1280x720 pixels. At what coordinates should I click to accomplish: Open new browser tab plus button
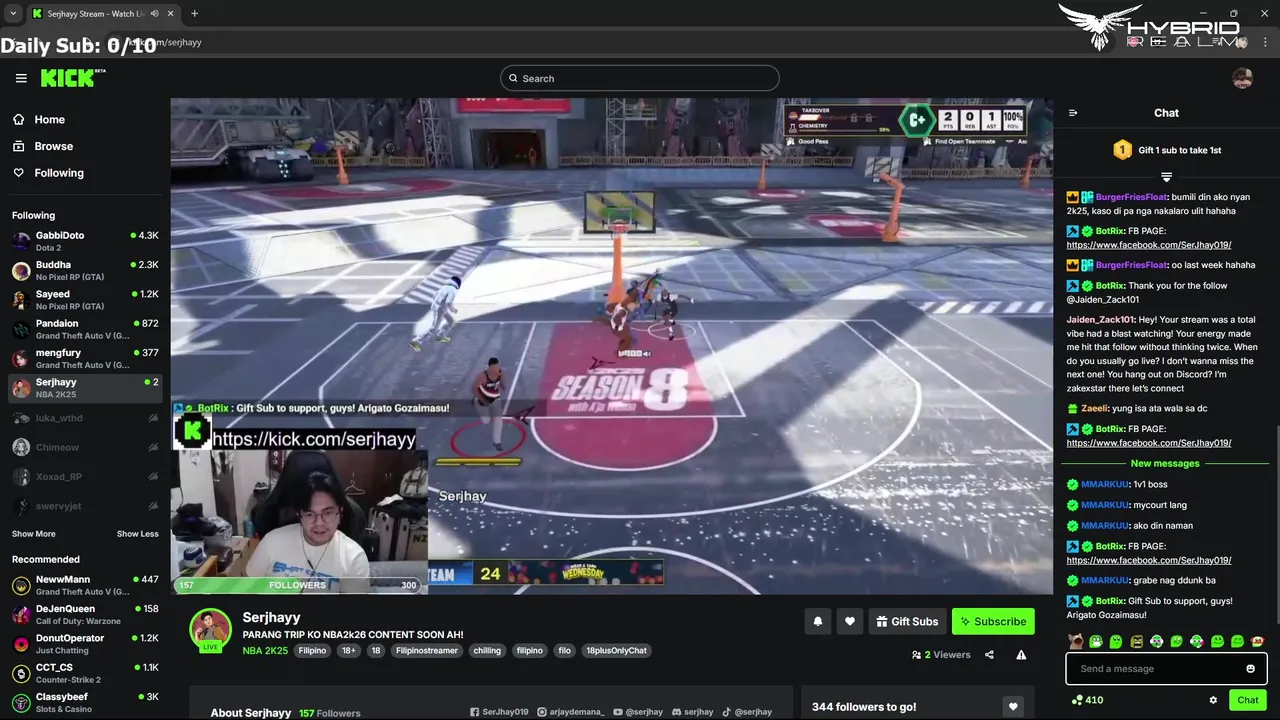pyautogui.click(x=194, y=13)
